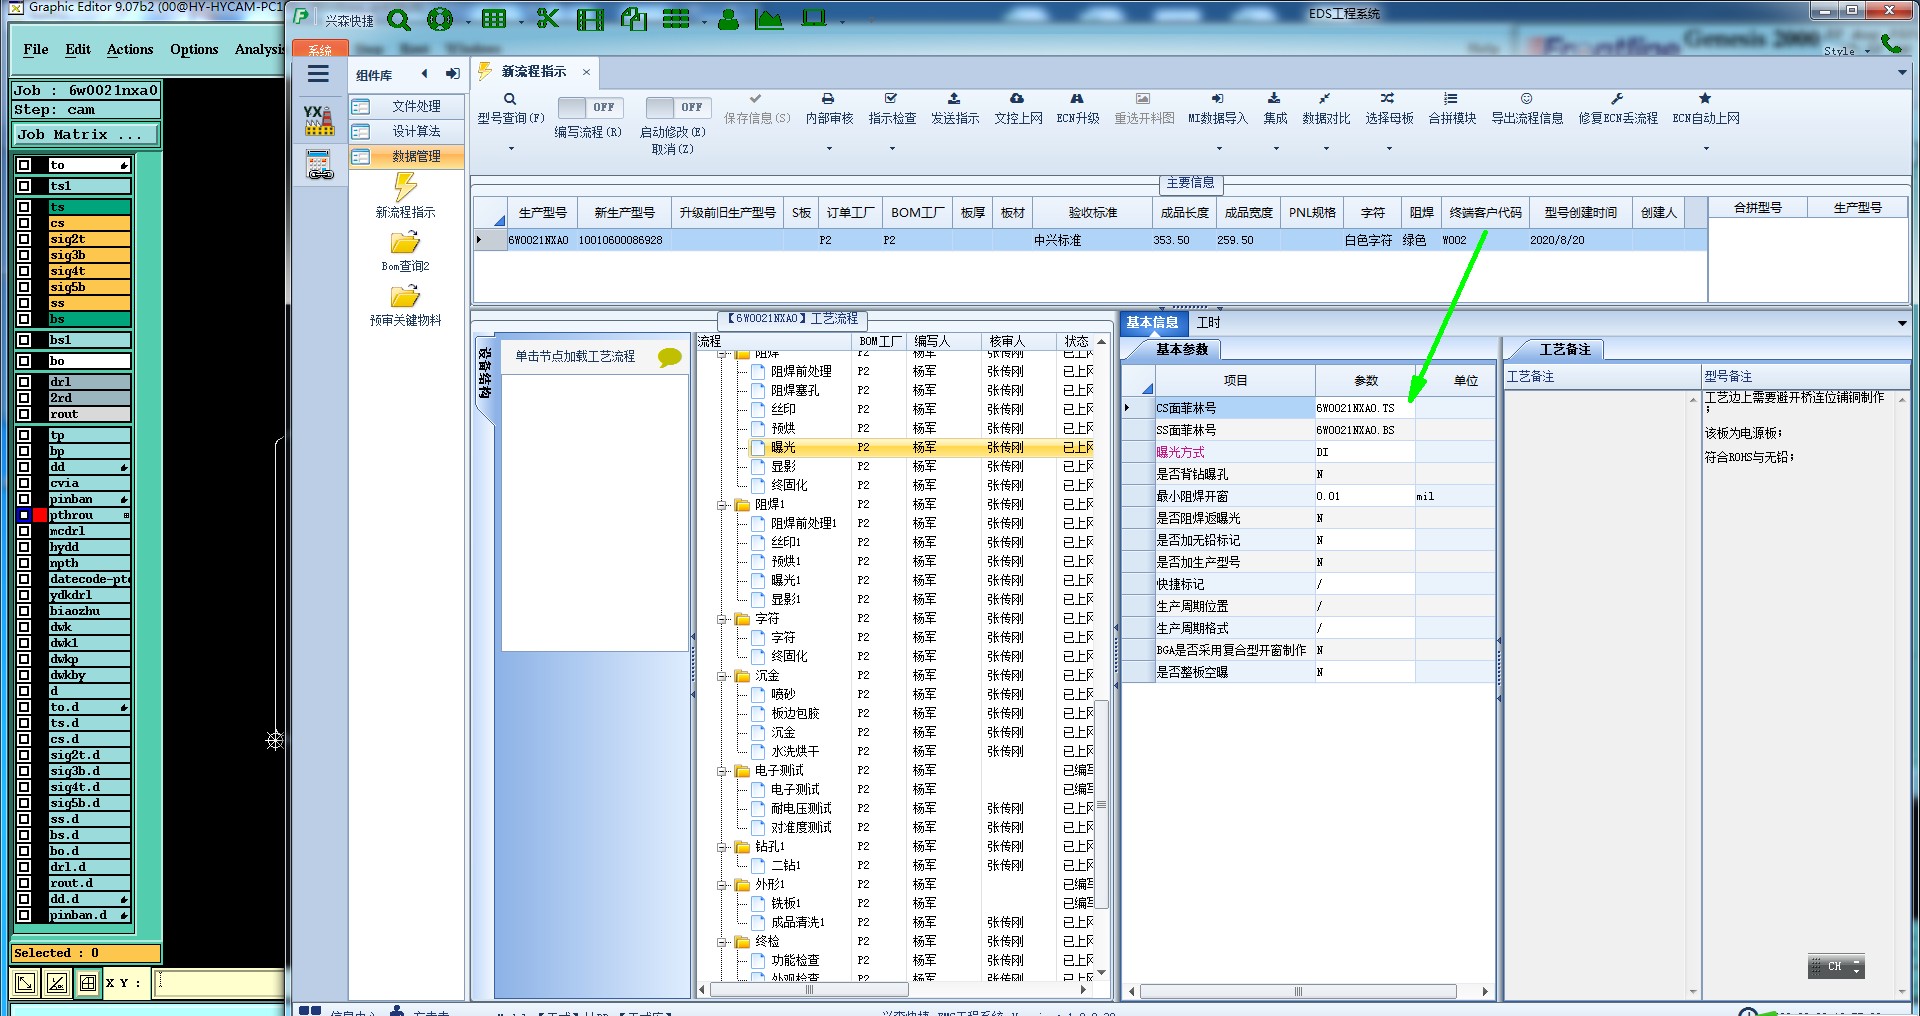Click the calculator icon in left sidebar

coord(319,165)
